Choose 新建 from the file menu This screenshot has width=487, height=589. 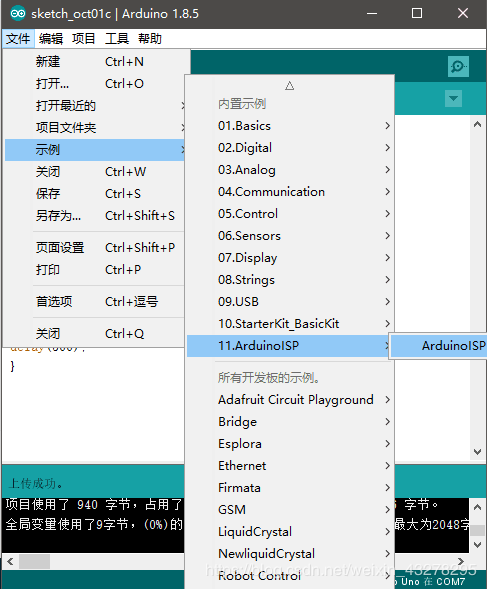pyautogui.click(x=94, y=62)
